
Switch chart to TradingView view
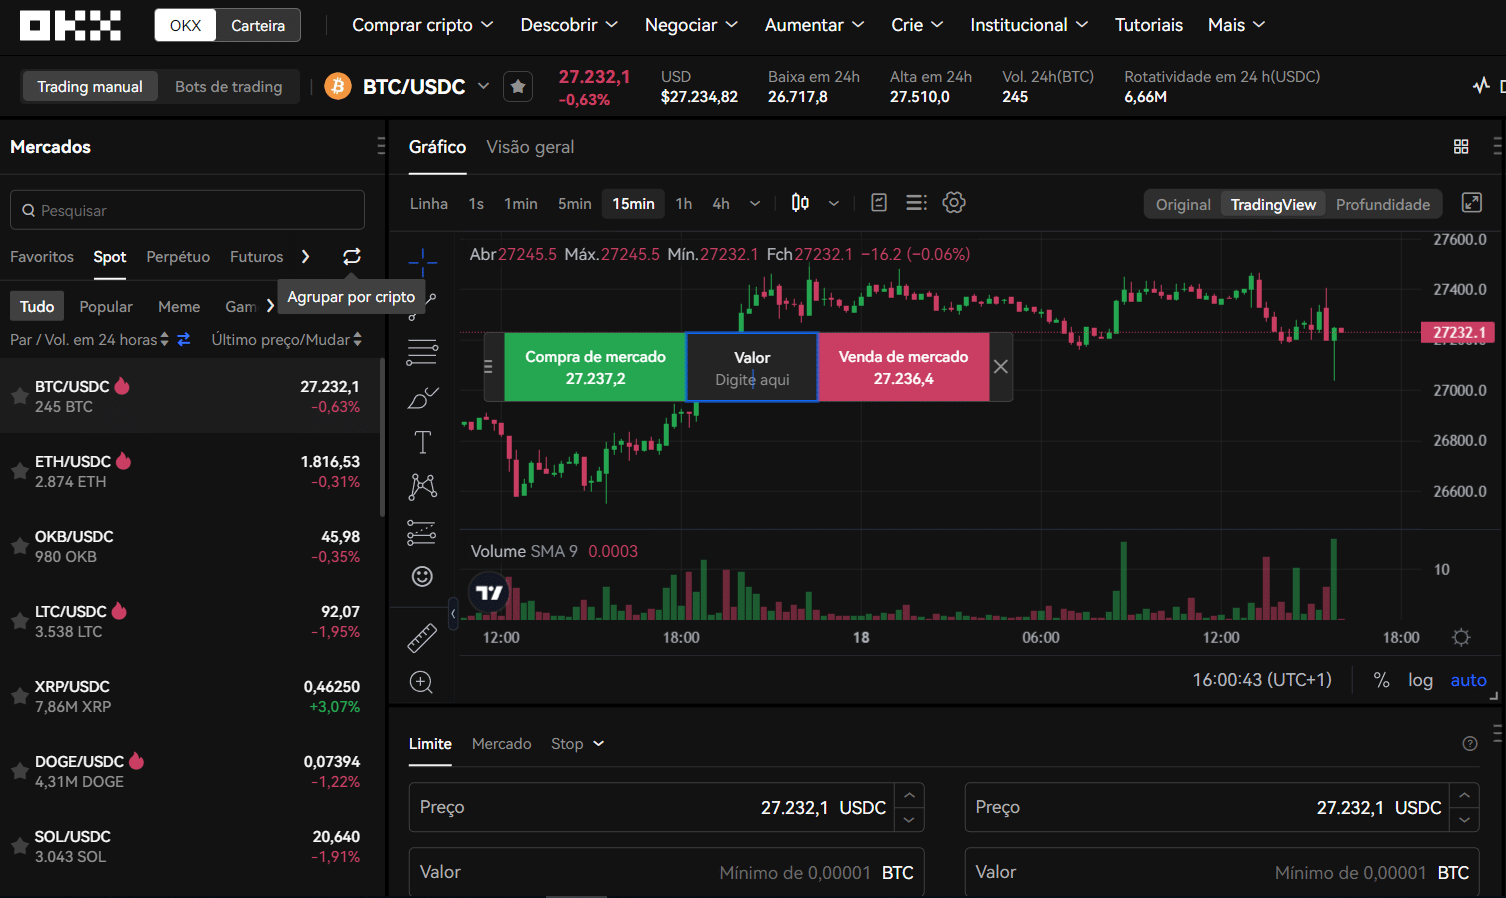(x=1273, y=204)
